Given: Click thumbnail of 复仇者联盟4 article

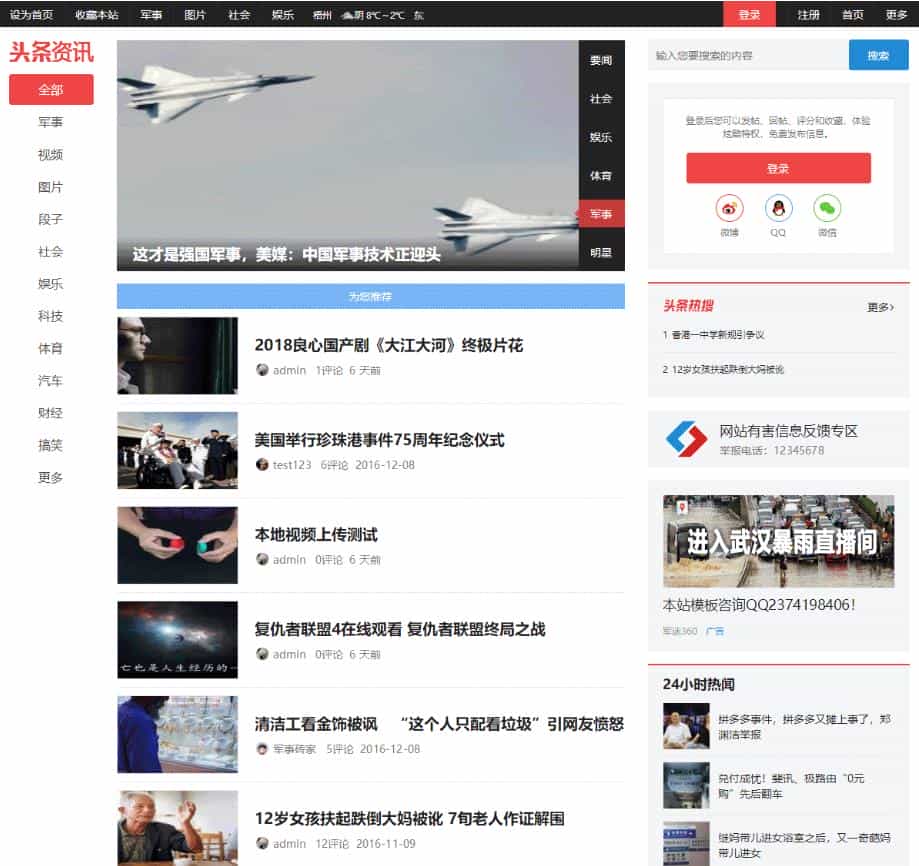Looking at the screenshot, I should click(x=178, y=640).
